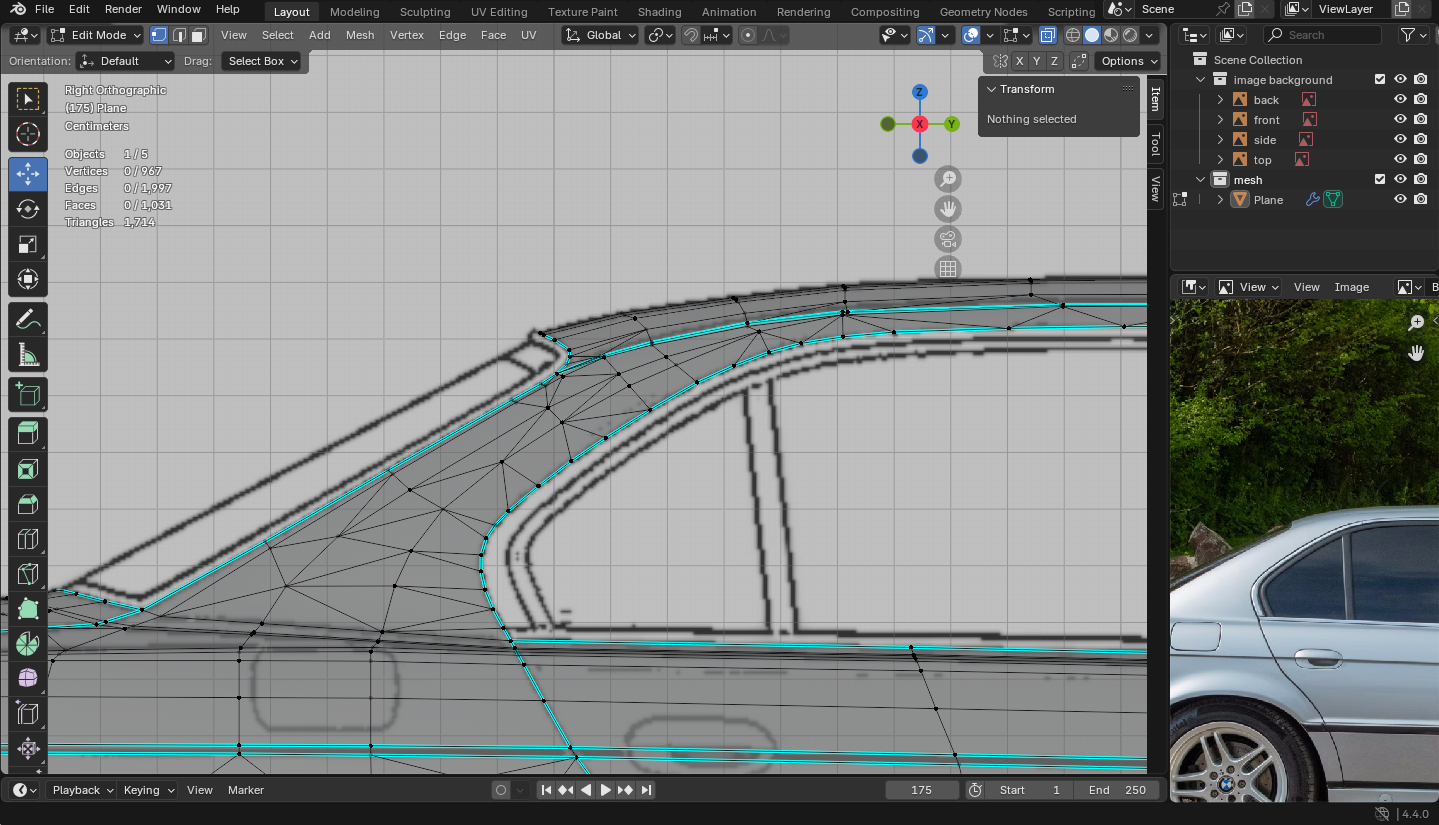Screen dimensions: 1439x825
Task: Open the Global transform orientation dropdown
Action: click(x=599, y=35)
